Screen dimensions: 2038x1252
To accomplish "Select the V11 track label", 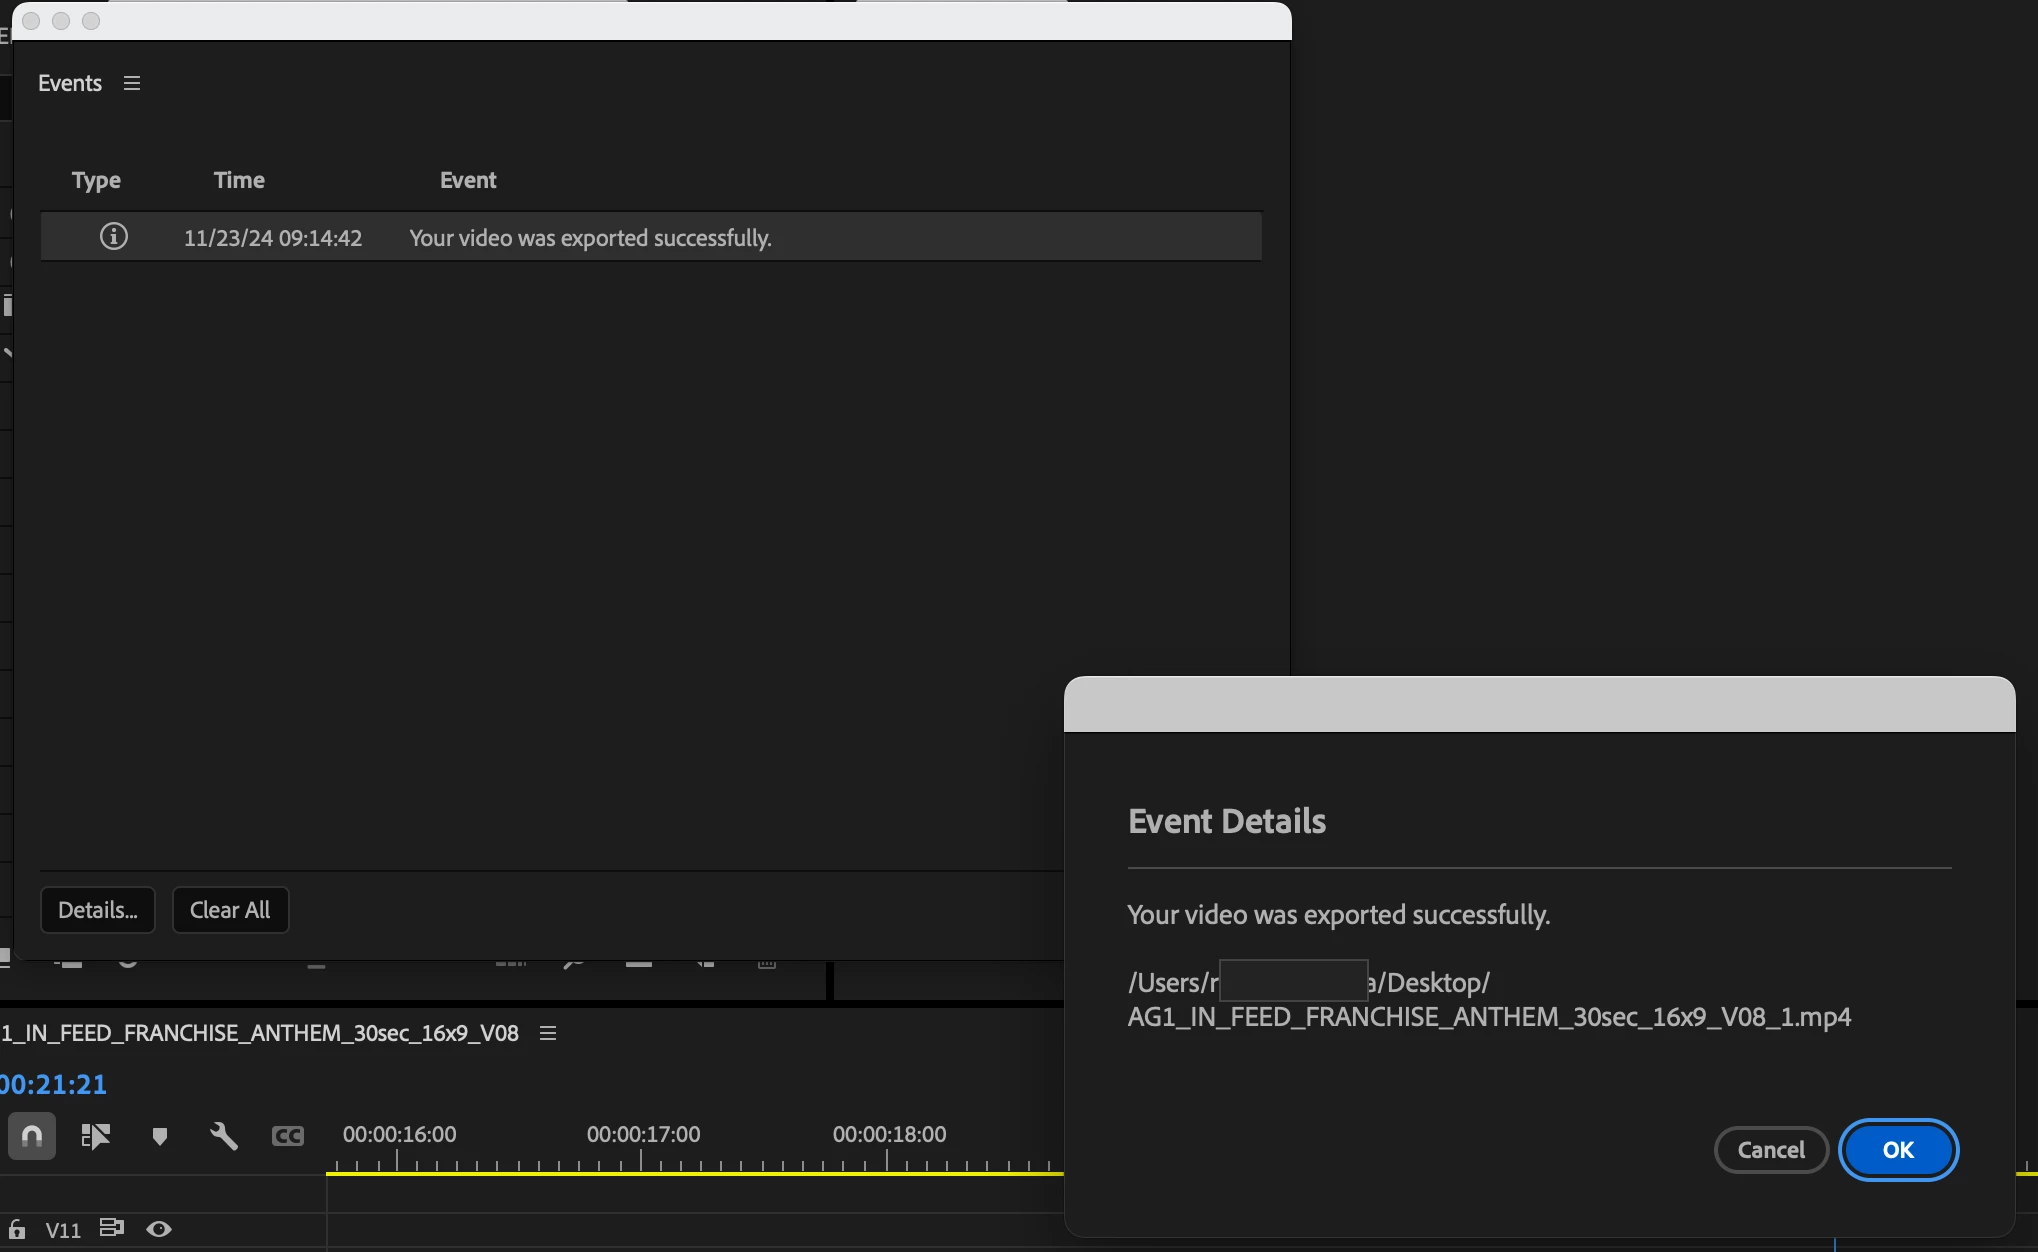I will [x=63, y=1230].
